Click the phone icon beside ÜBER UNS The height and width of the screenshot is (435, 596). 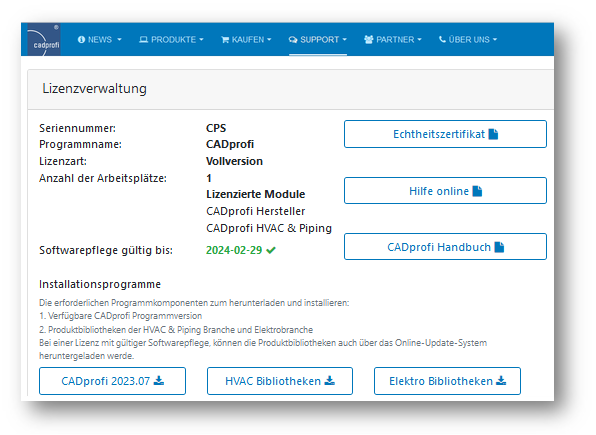click(442, 39)
